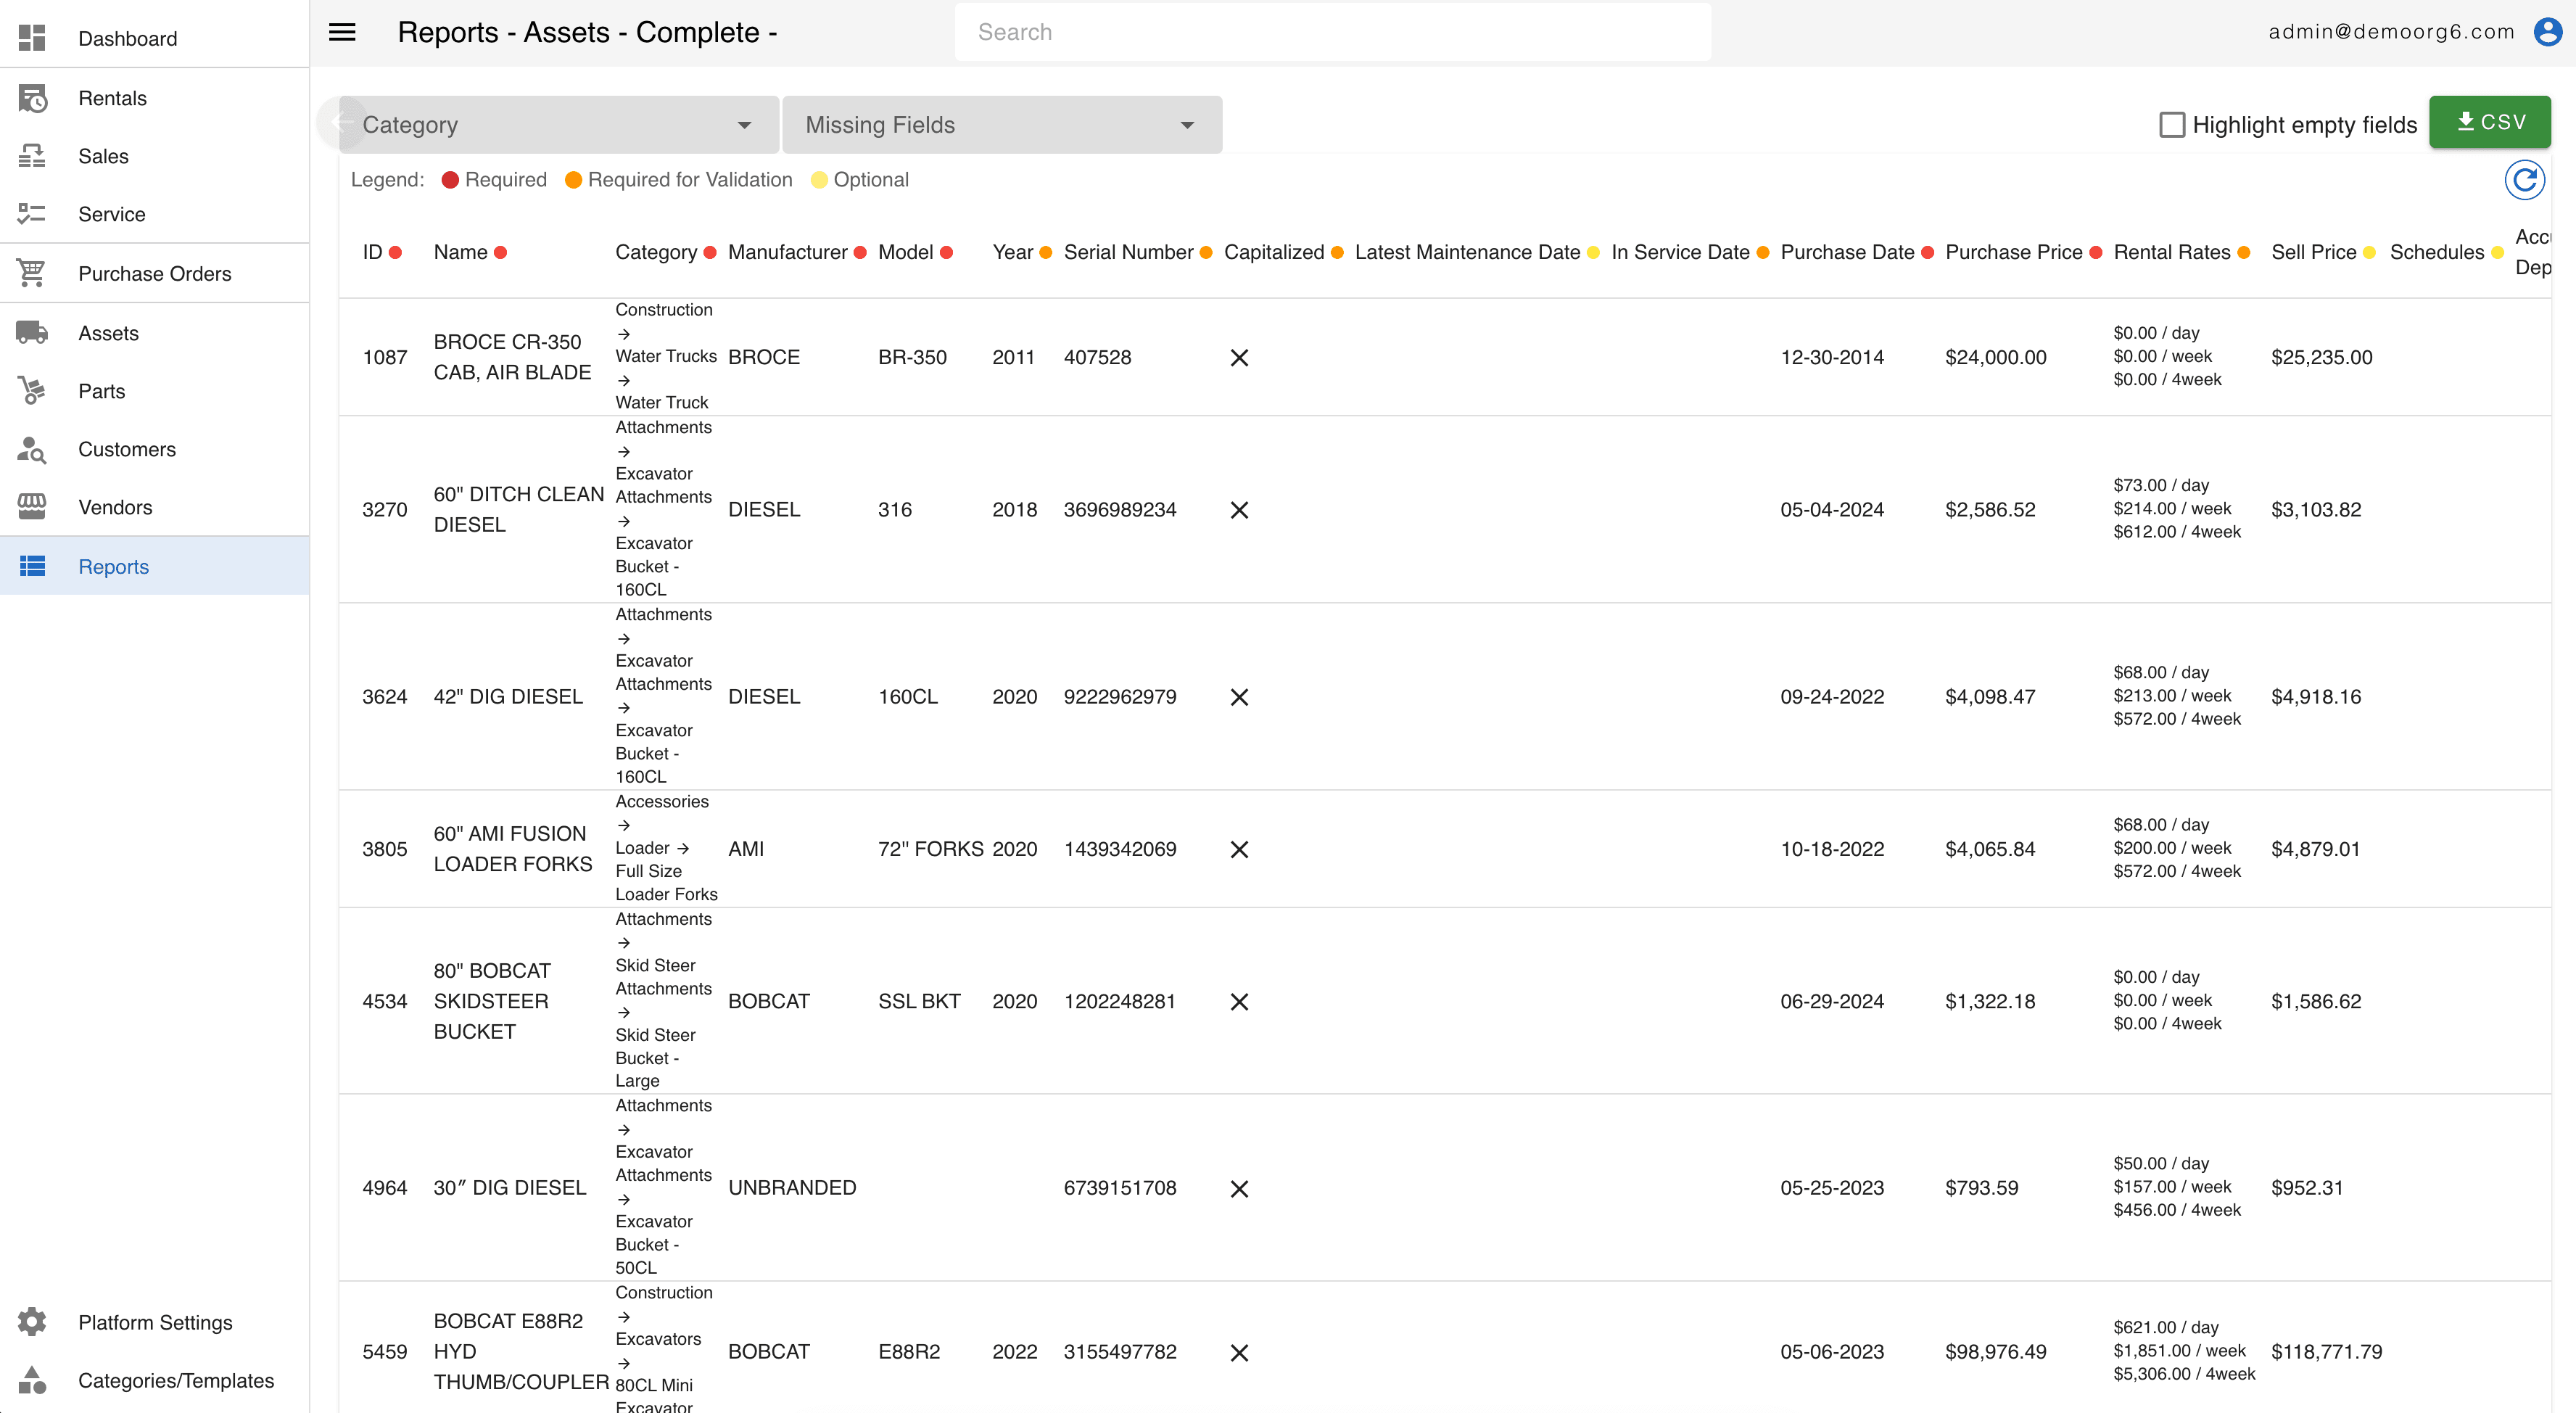Open the user account avatar icon
The image size is (2576, 1413).
click(2548, 32)
